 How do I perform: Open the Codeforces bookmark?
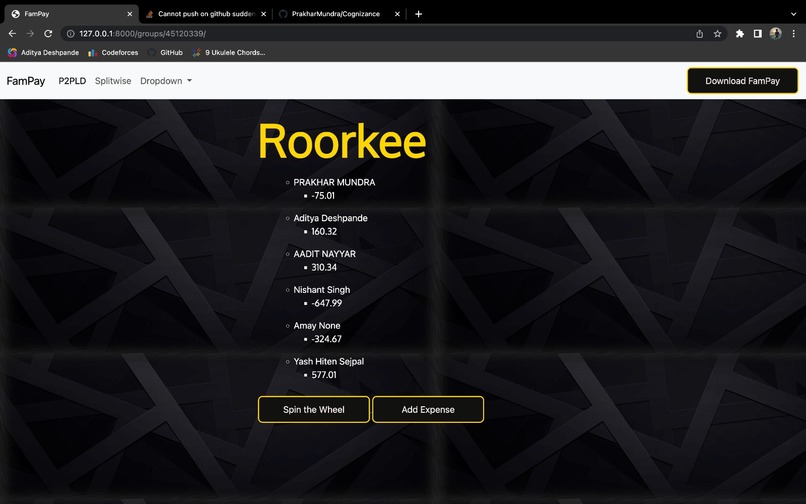pos(113,52)
